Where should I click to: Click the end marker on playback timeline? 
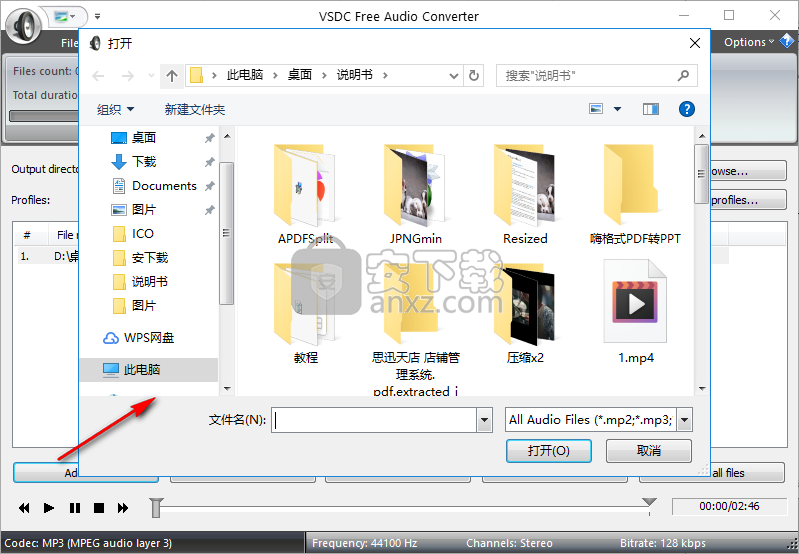pyautogui.click(x=649, y=504)
